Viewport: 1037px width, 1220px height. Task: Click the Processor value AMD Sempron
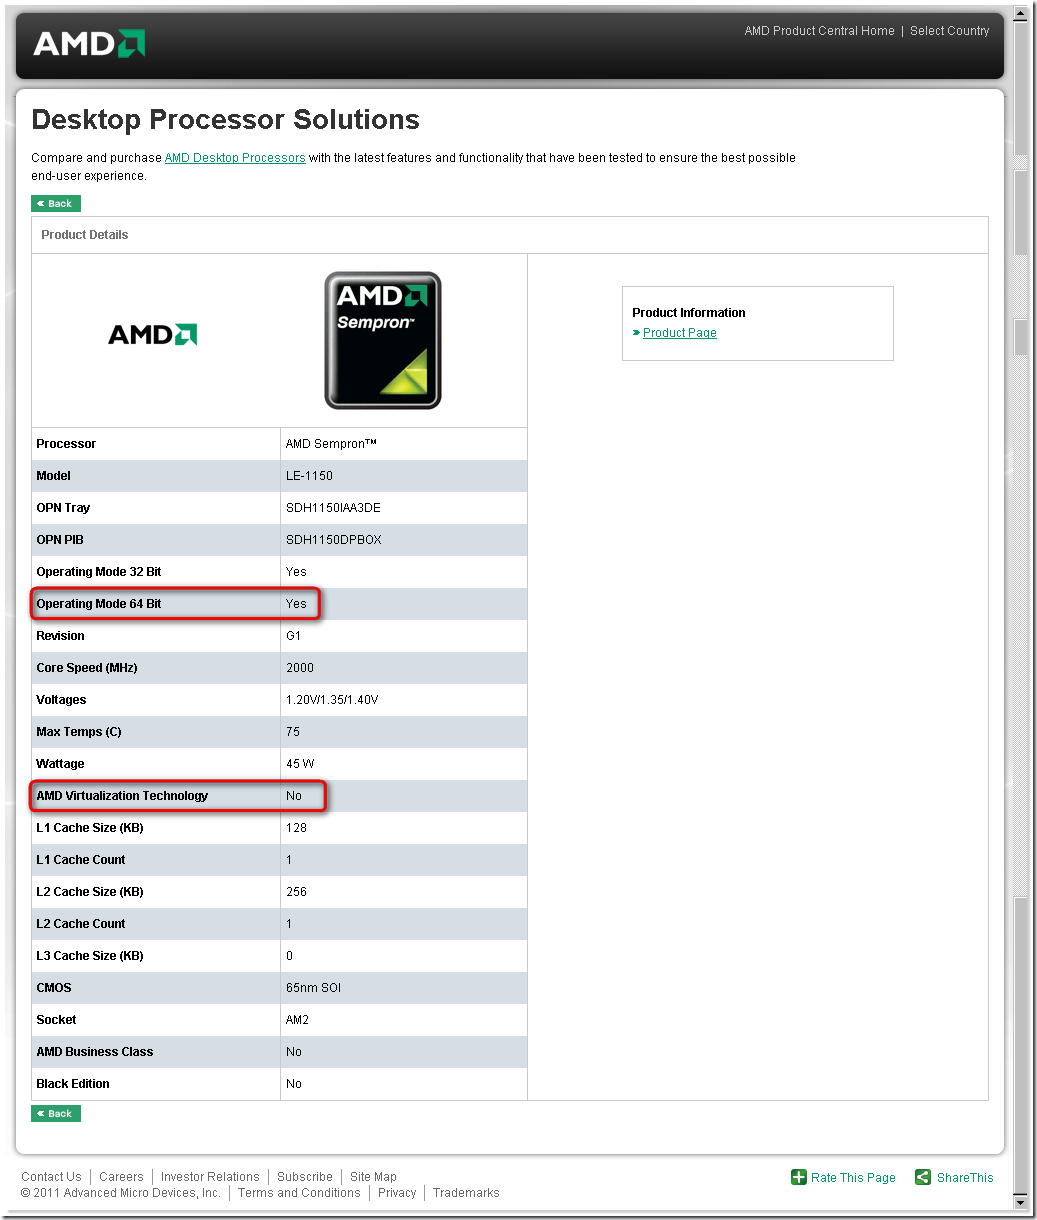(x=331, y=444)
